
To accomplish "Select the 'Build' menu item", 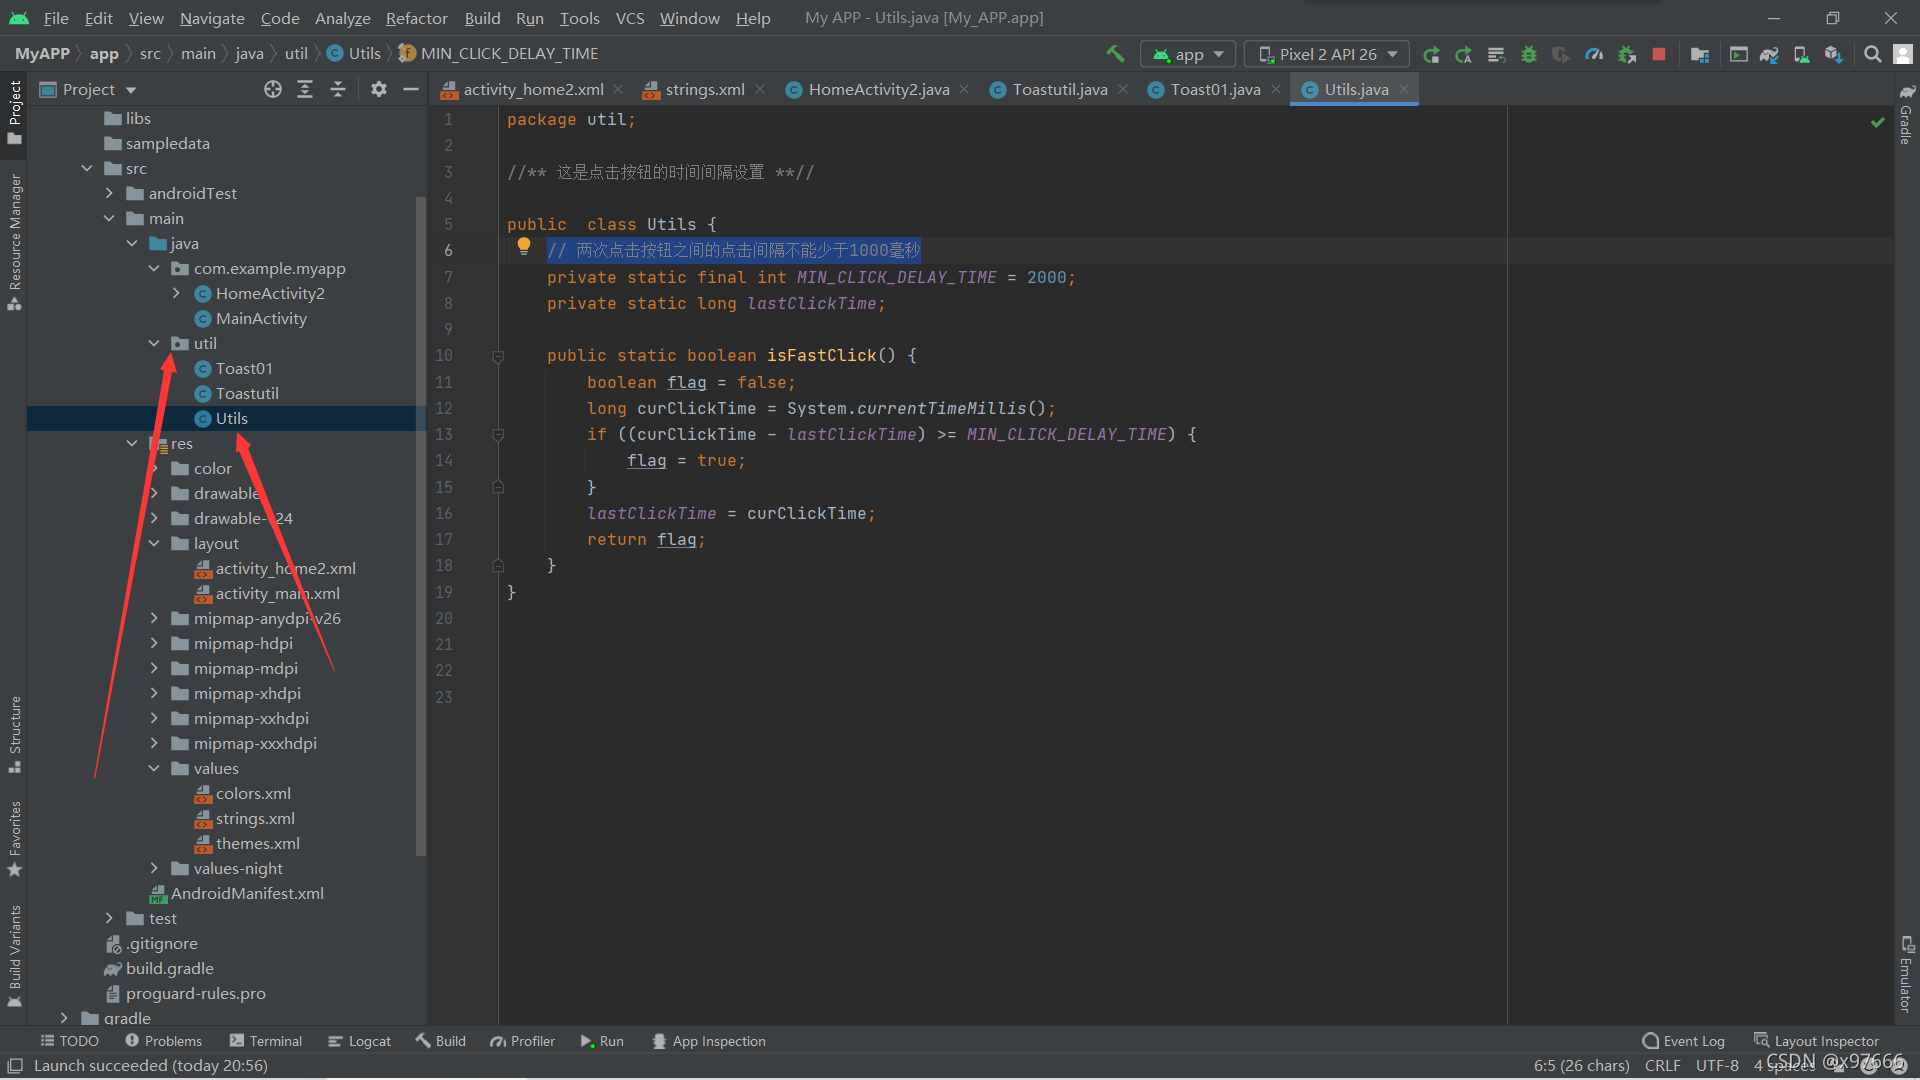I will click(481, 17).
